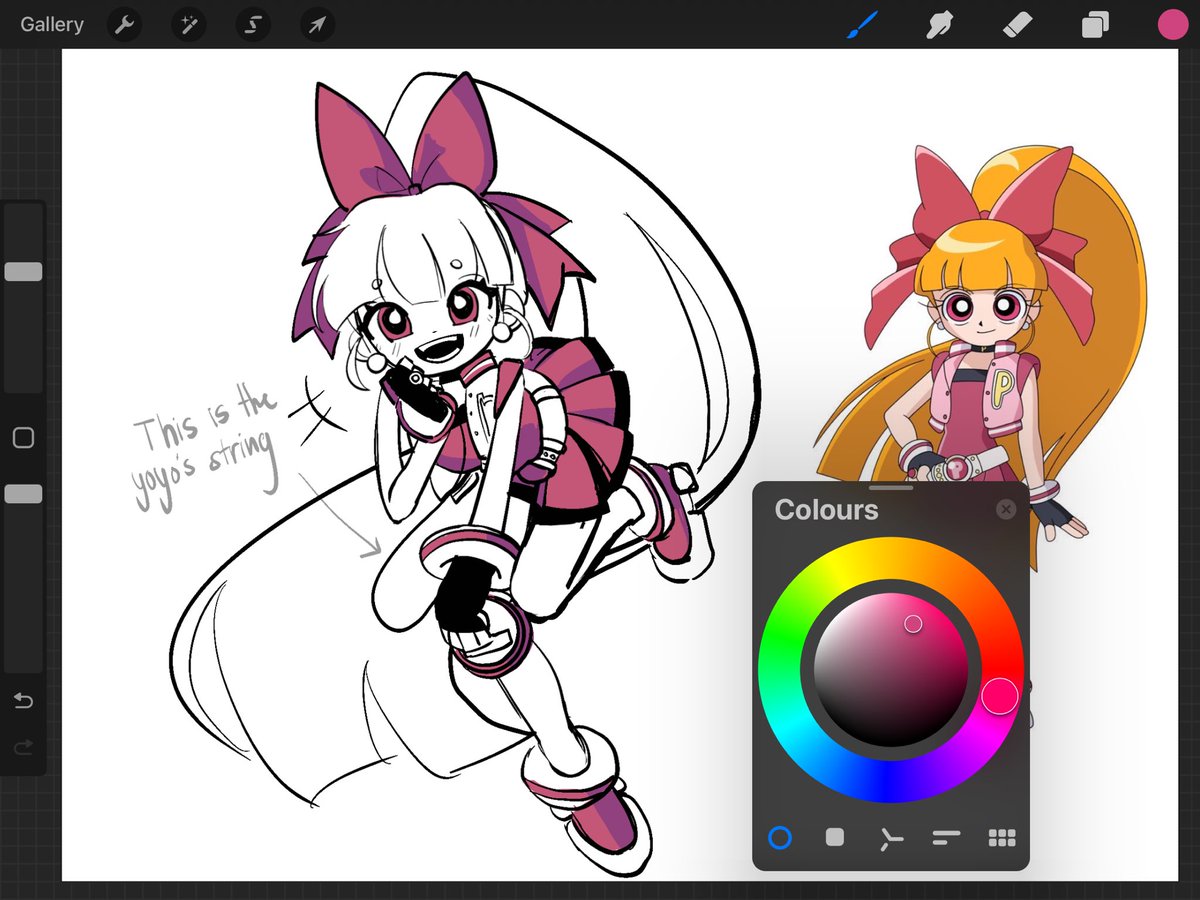Viewport: 1200px width, 900px height.
Task: Click the brush opacity slider handle
Action: [x=23, y=493]
